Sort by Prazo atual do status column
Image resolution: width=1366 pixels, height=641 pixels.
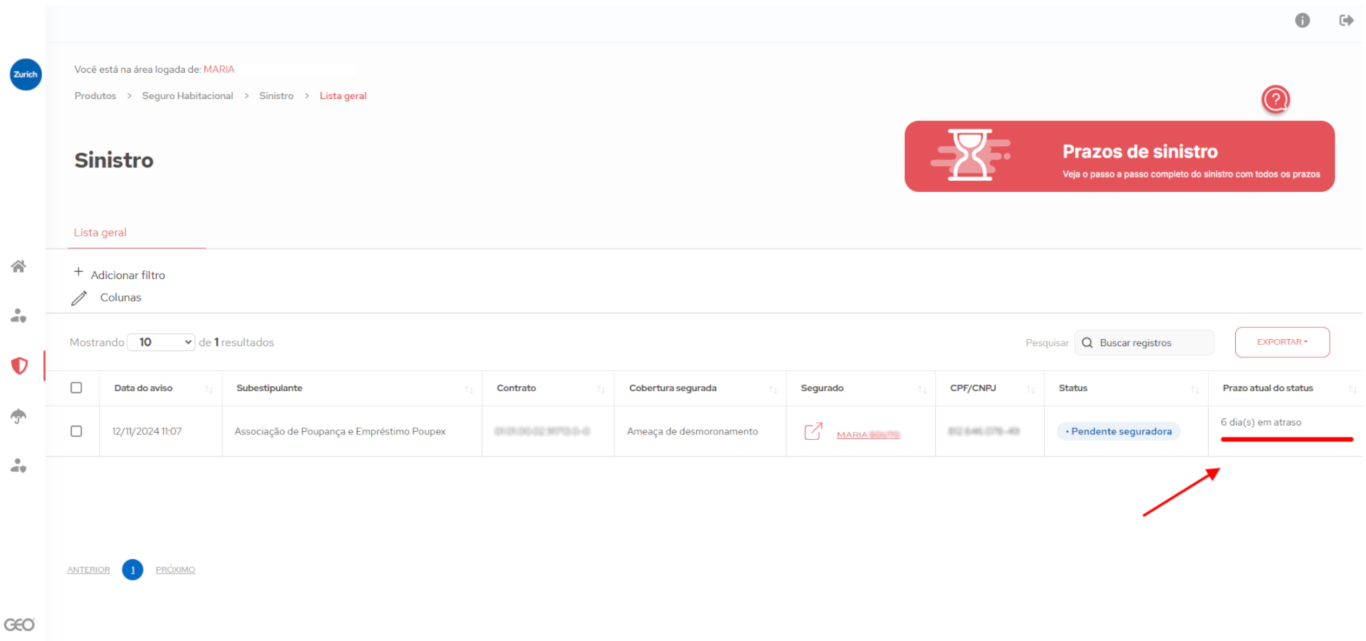point(1285,388)
